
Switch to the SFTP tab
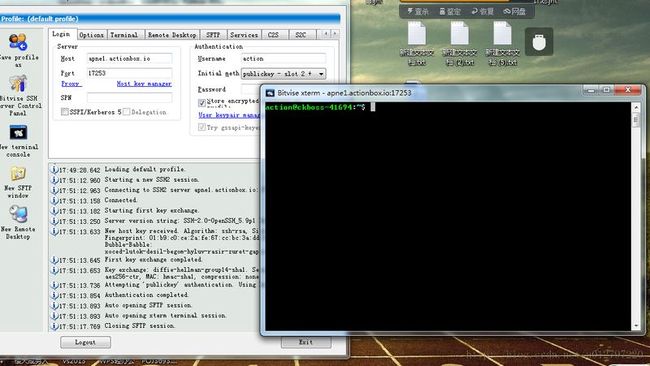tap(213, 35)
